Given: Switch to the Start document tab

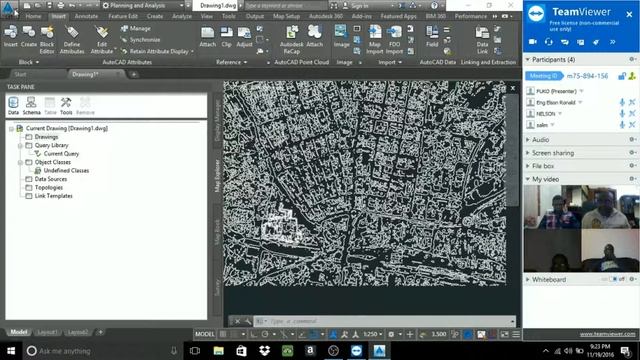Looking at the screenshot, I should pyautogui.click(x=20, y=74).
